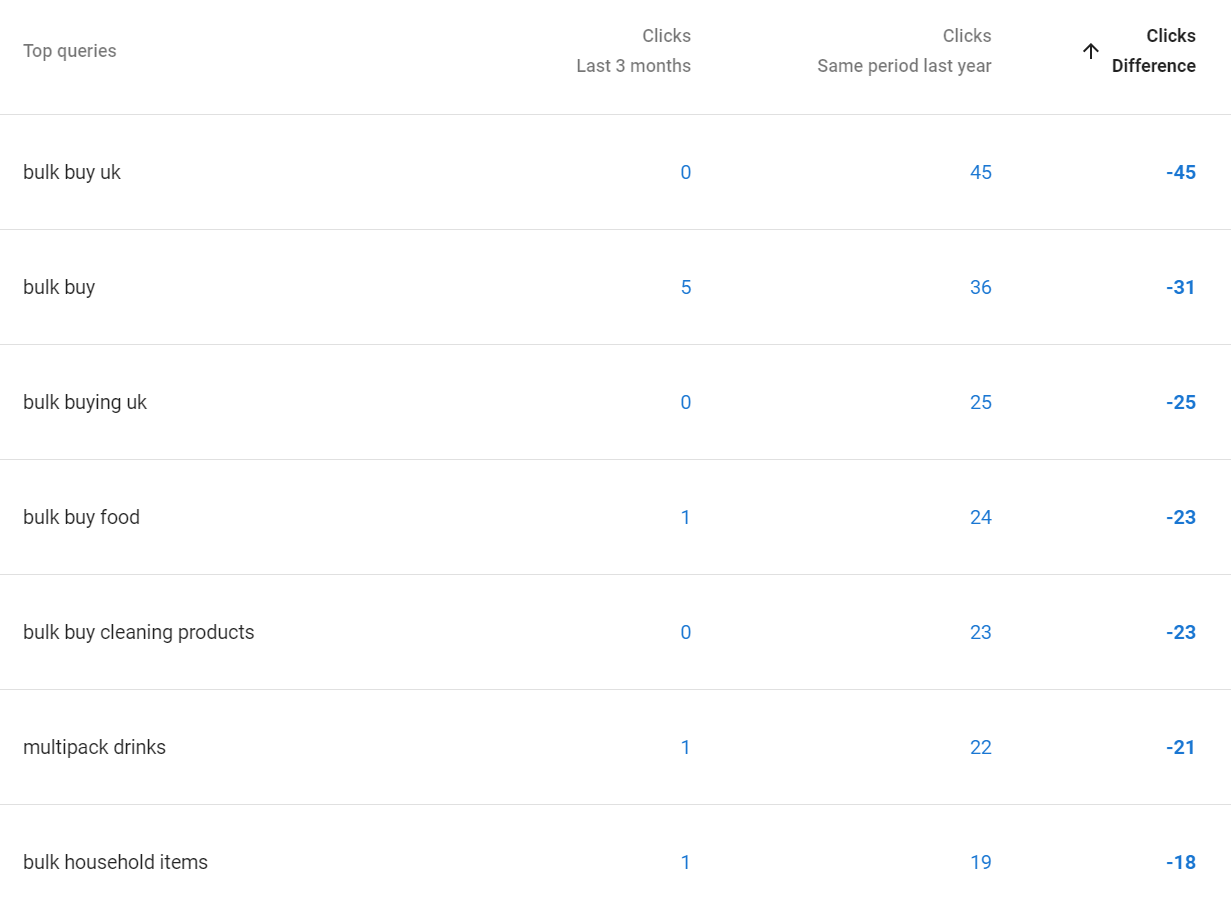
Task: Select the 'multipack drinks' query row
Action: coord(94,747)
